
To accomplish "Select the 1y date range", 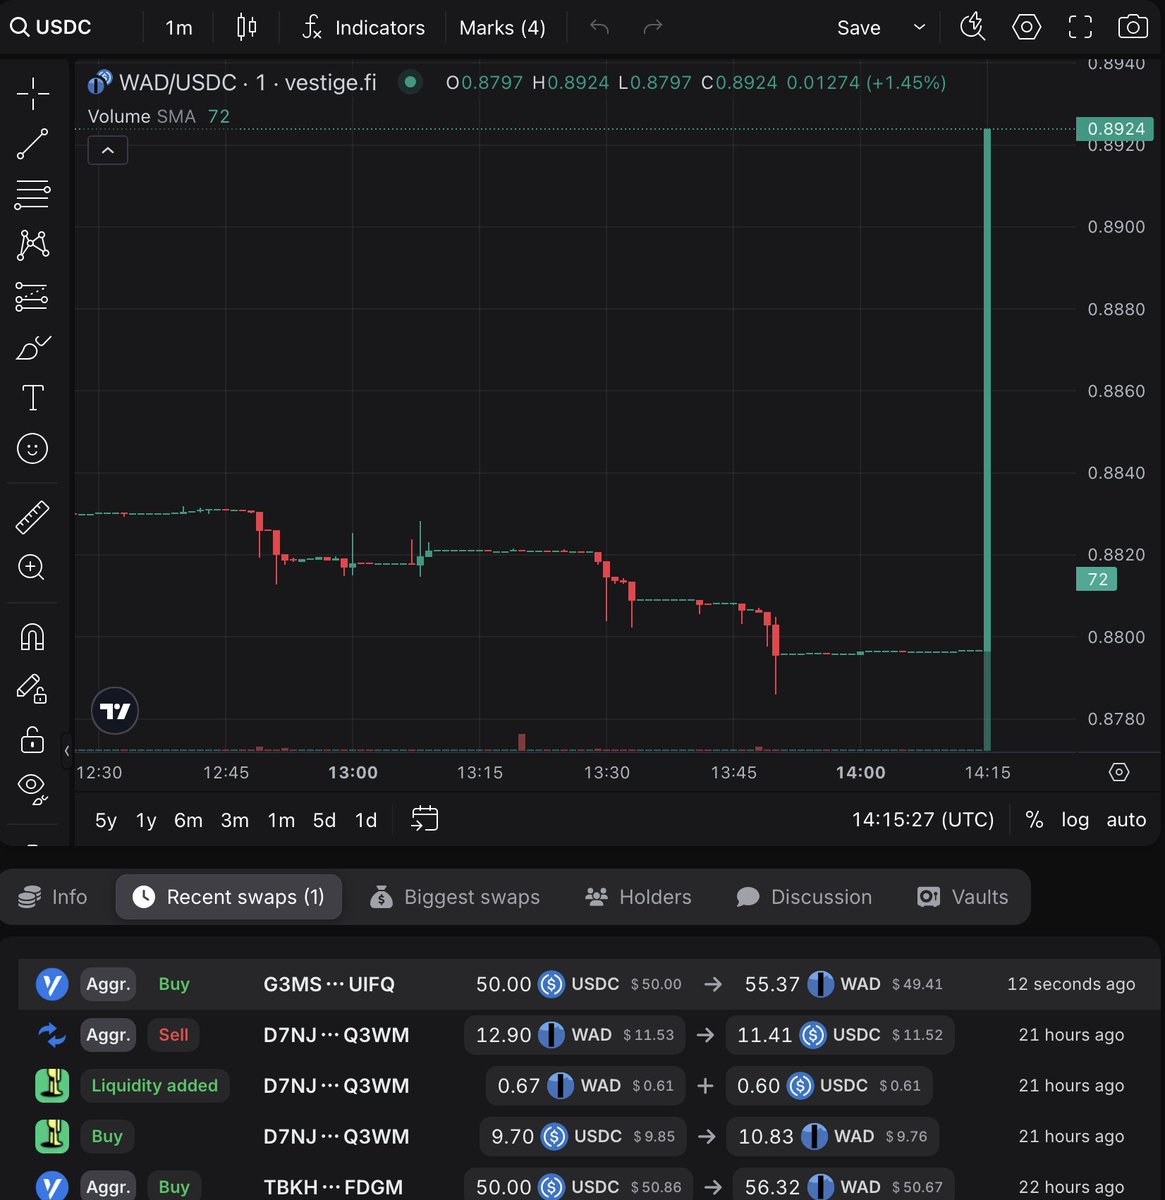I will coord(146,820).
